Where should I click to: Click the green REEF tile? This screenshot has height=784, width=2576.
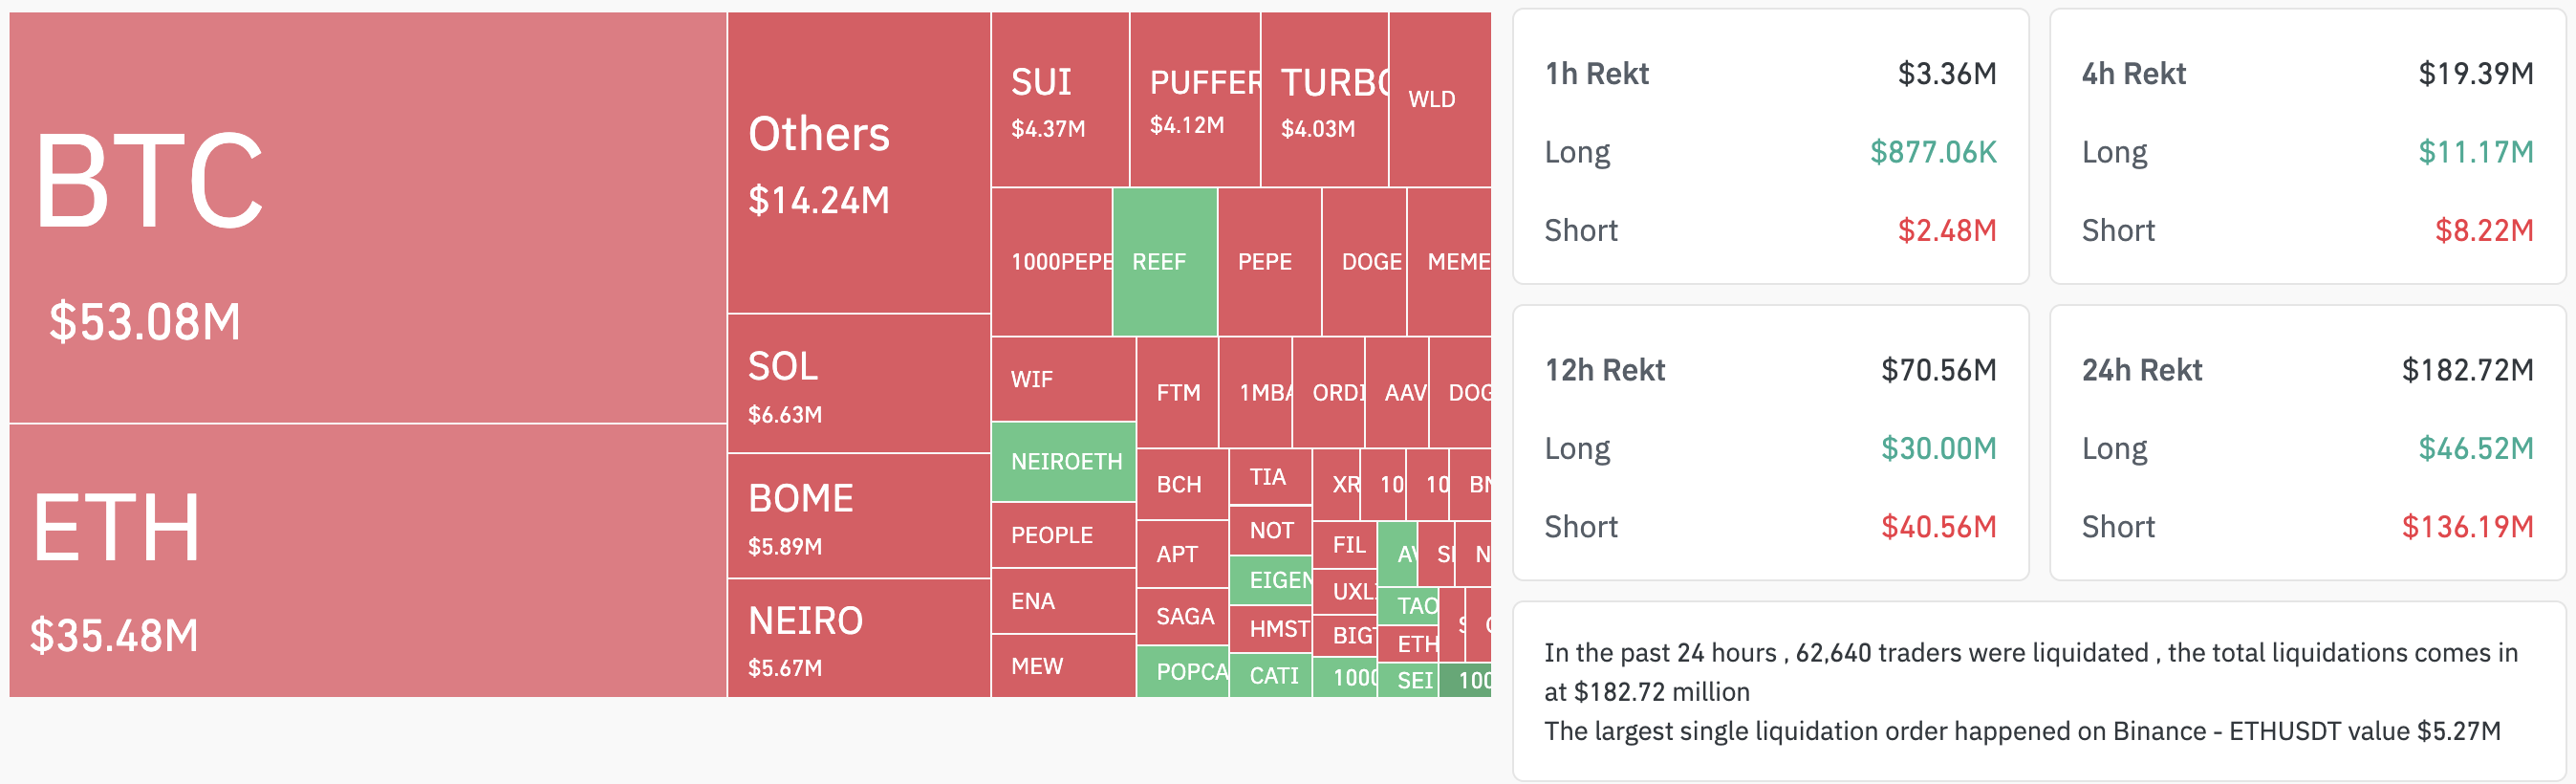pyautogui.click(x=1165, y=262)
